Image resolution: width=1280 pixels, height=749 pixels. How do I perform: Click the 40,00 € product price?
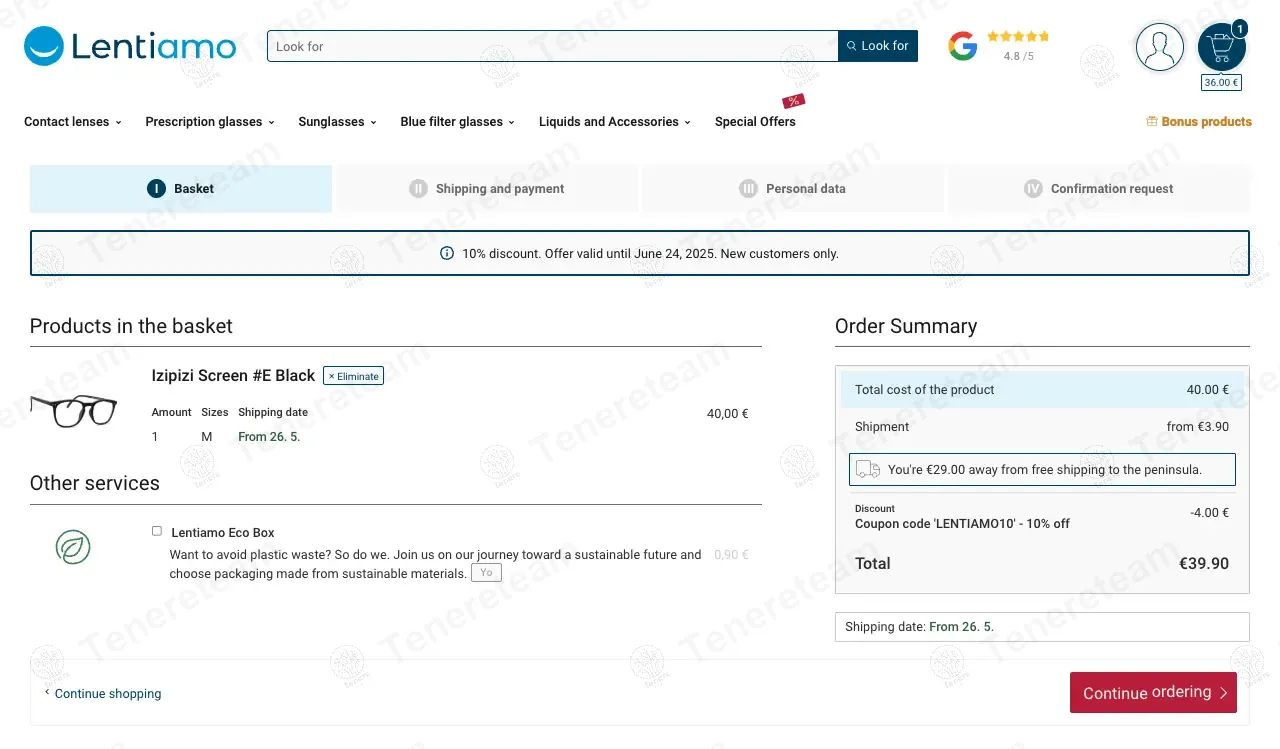pyautogui.click(x=728, y=414)
